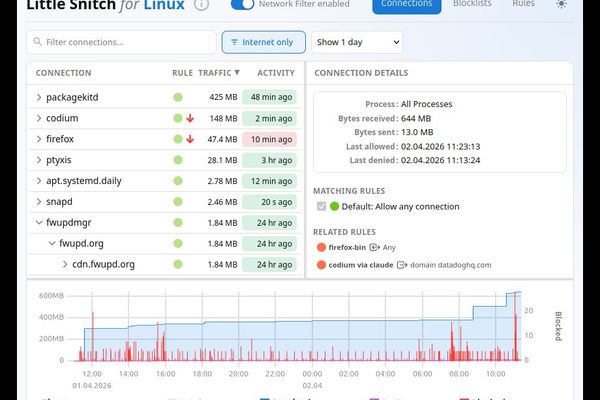Click the green rule dot for fwupdmgr
This screenshot has width=600, height=400.
click(178, 222)
